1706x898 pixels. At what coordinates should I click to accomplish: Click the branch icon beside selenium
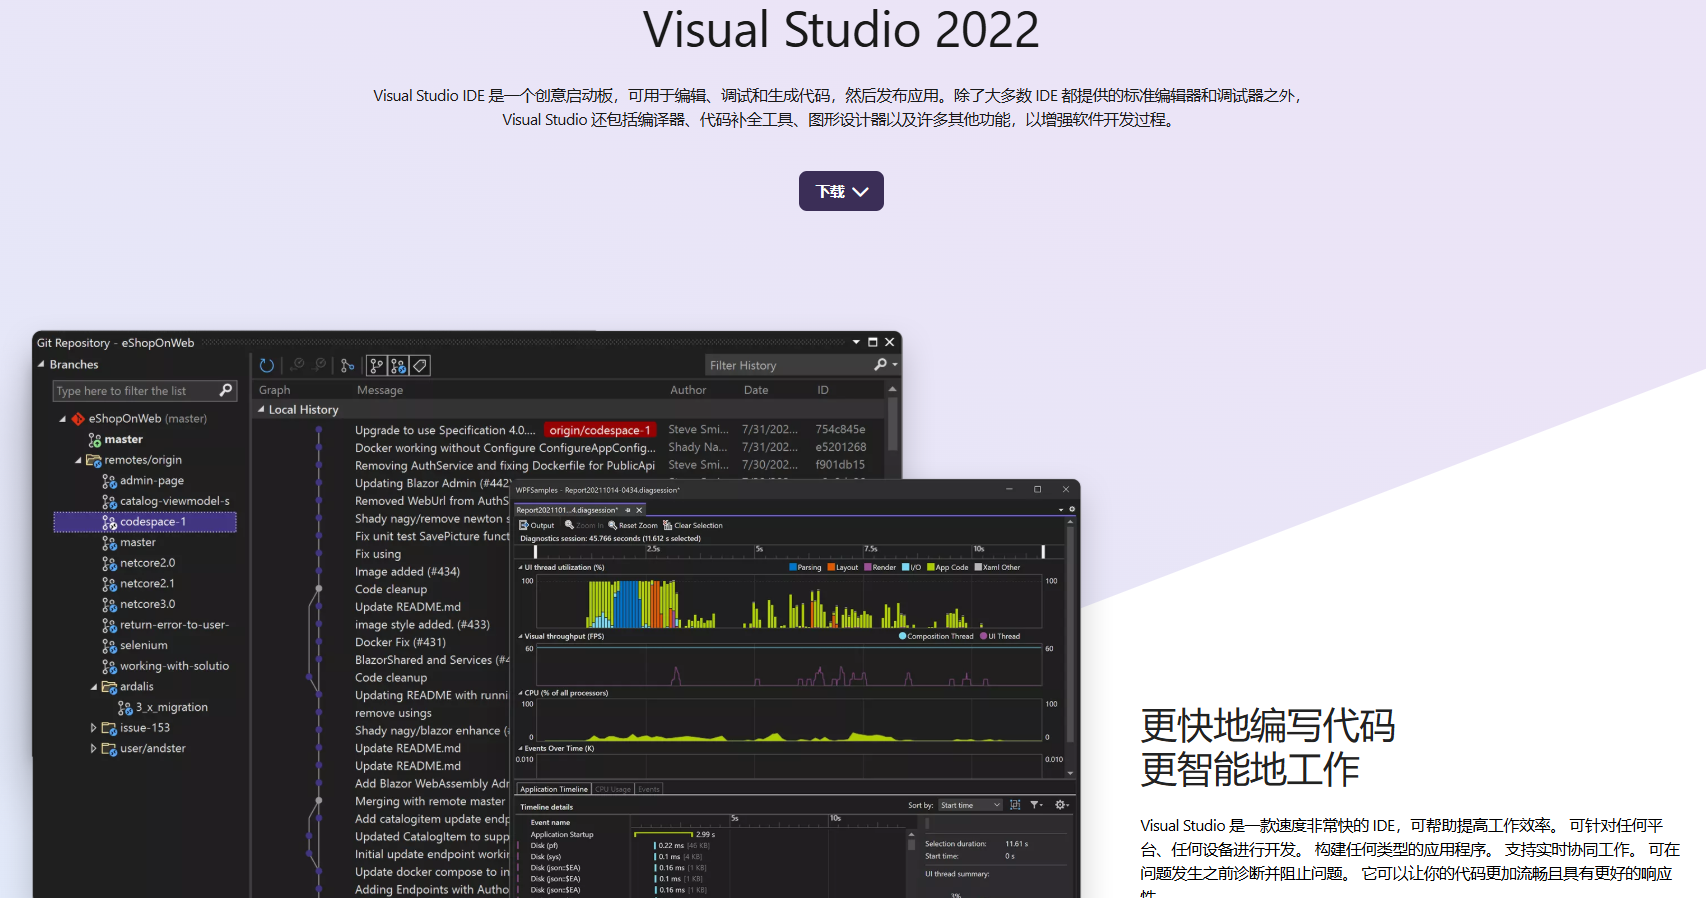[109, 646]
